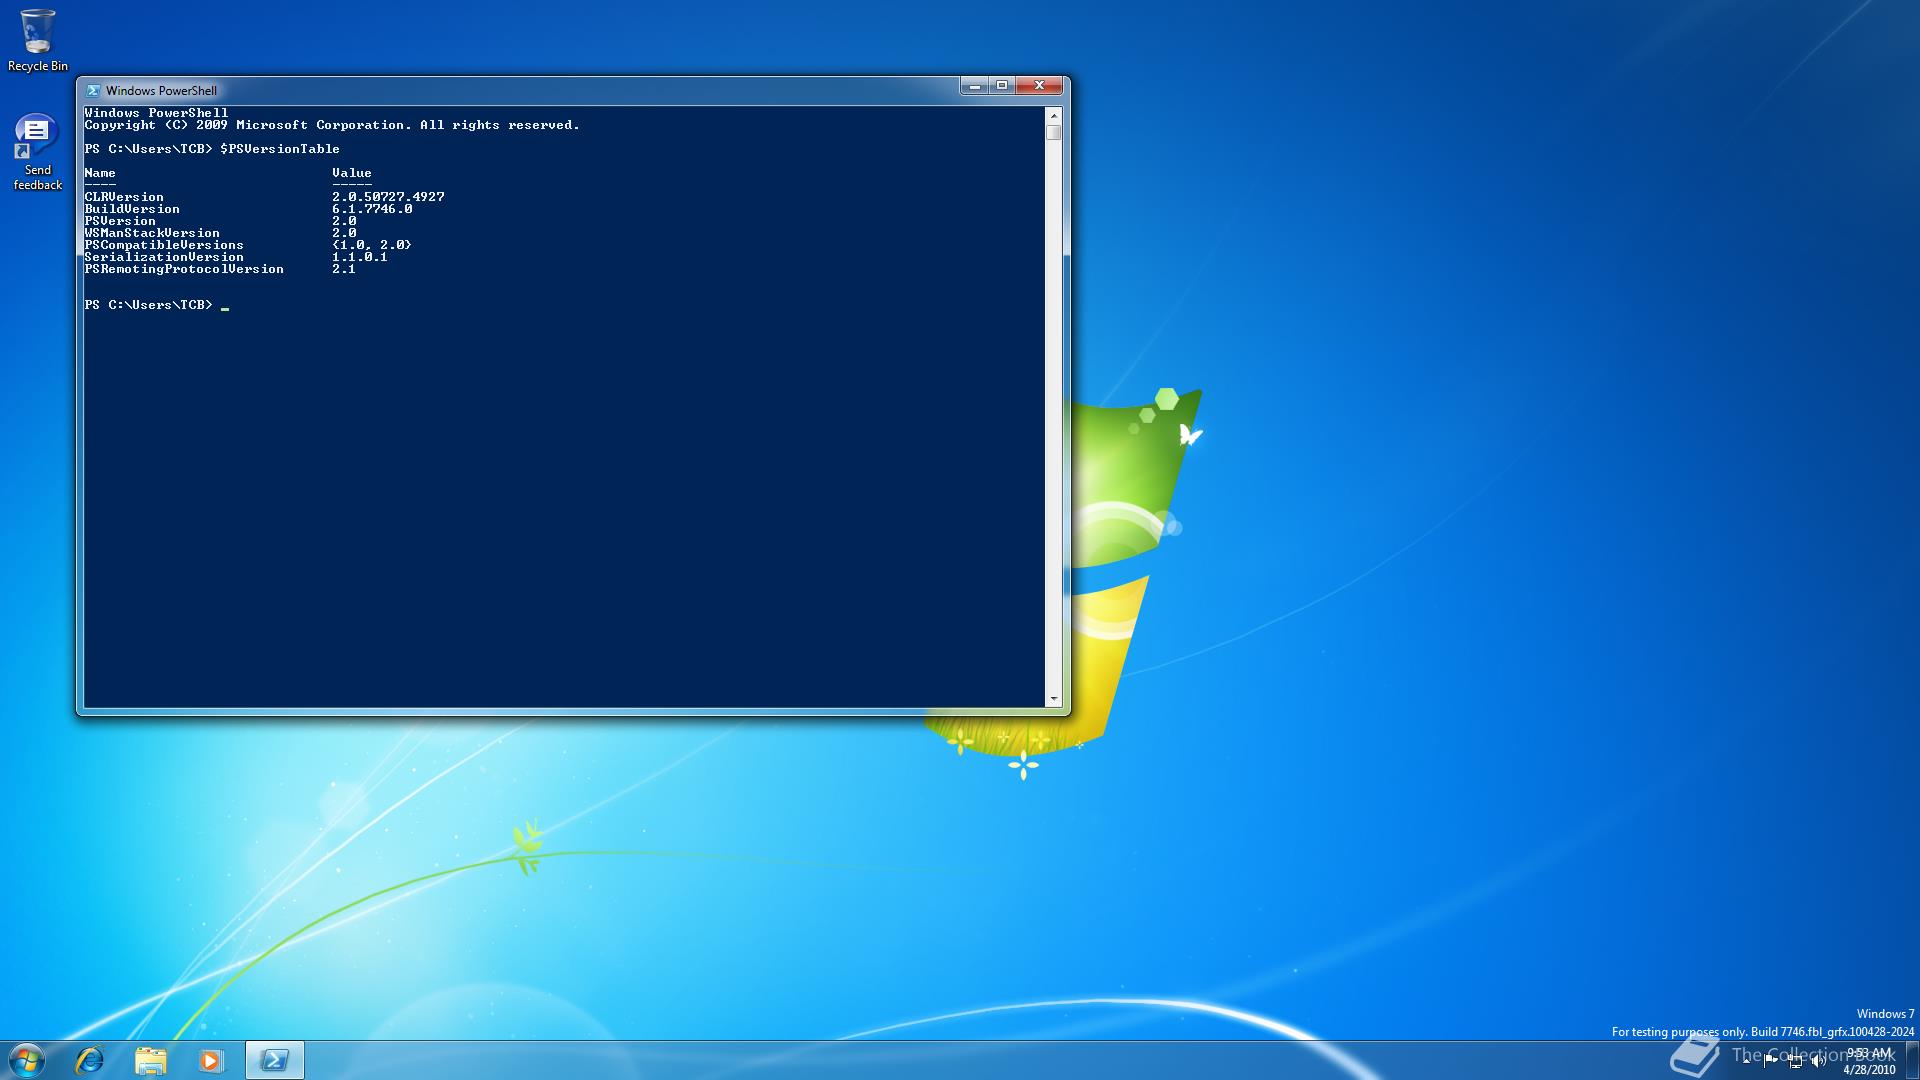This screenshot has width=1920, height=1080.
Task: Click the value 6.1.7746.0
Action: point(372,209)
